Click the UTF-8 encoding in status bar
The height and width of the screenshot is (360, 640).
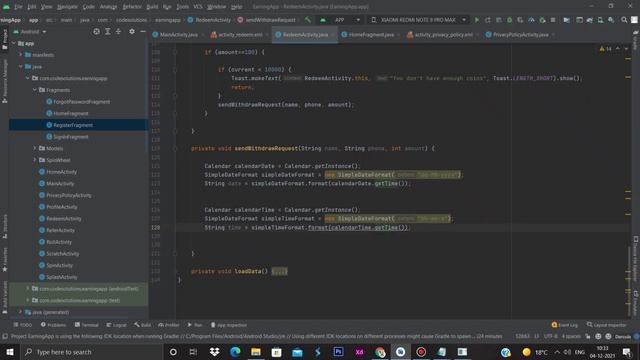pyautogui.click(x=550, y=336)
